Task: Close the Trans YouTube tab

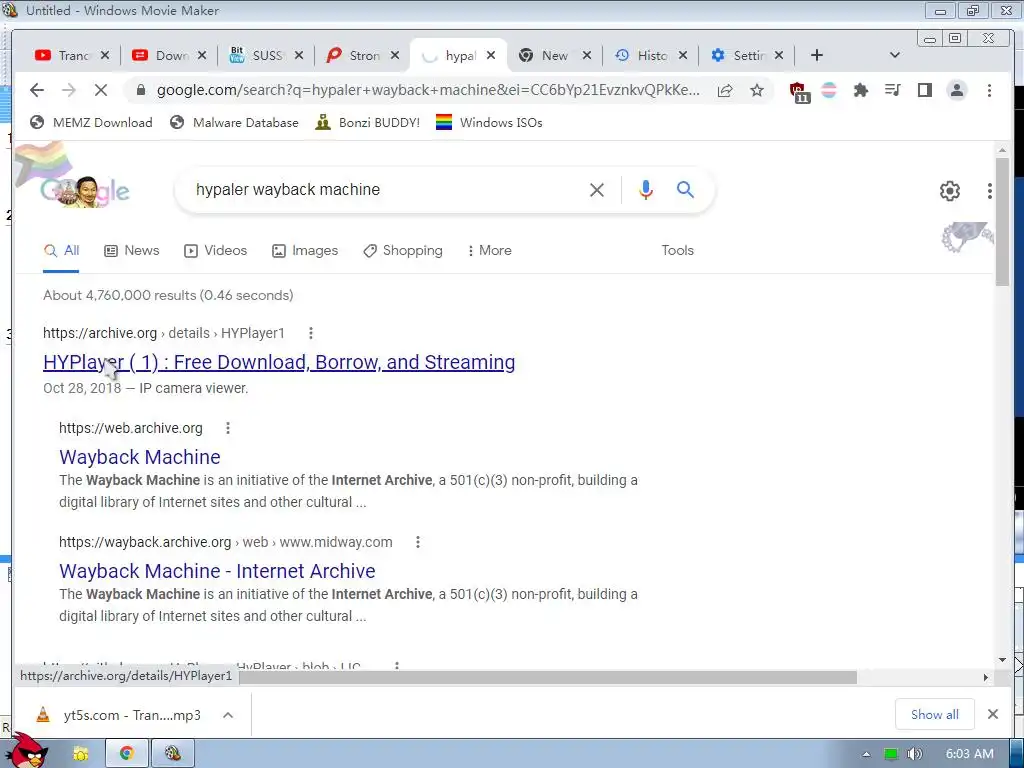Action: [x=105, y=56]
